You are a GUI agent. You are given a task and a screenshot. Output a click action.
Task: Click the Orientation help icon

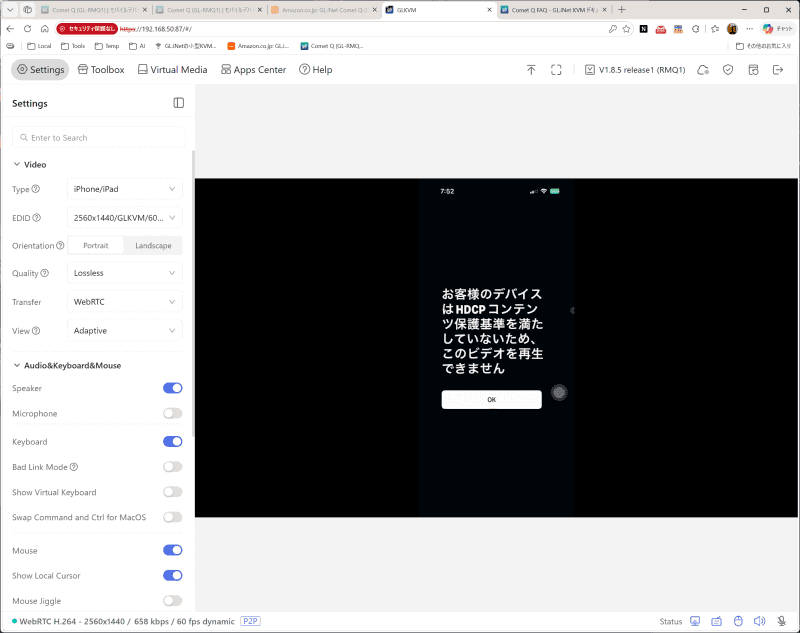coord(60,245)
